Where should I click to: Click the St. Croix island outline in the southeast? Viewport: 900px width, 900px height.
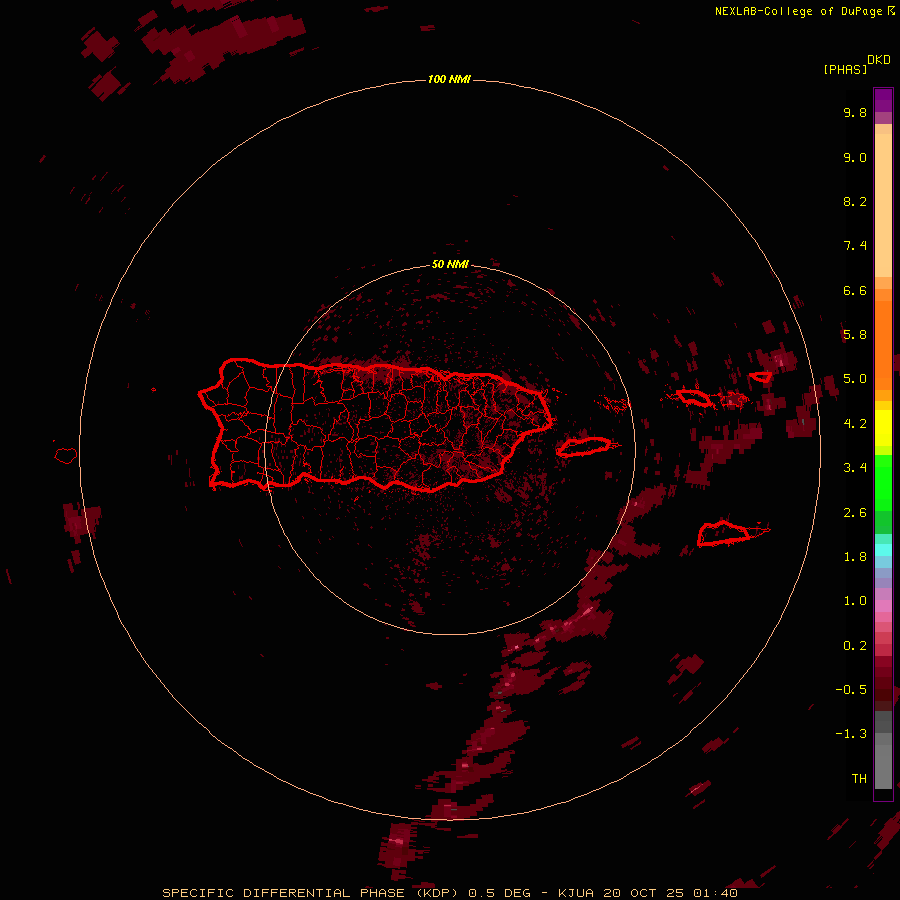coord(724,533)
